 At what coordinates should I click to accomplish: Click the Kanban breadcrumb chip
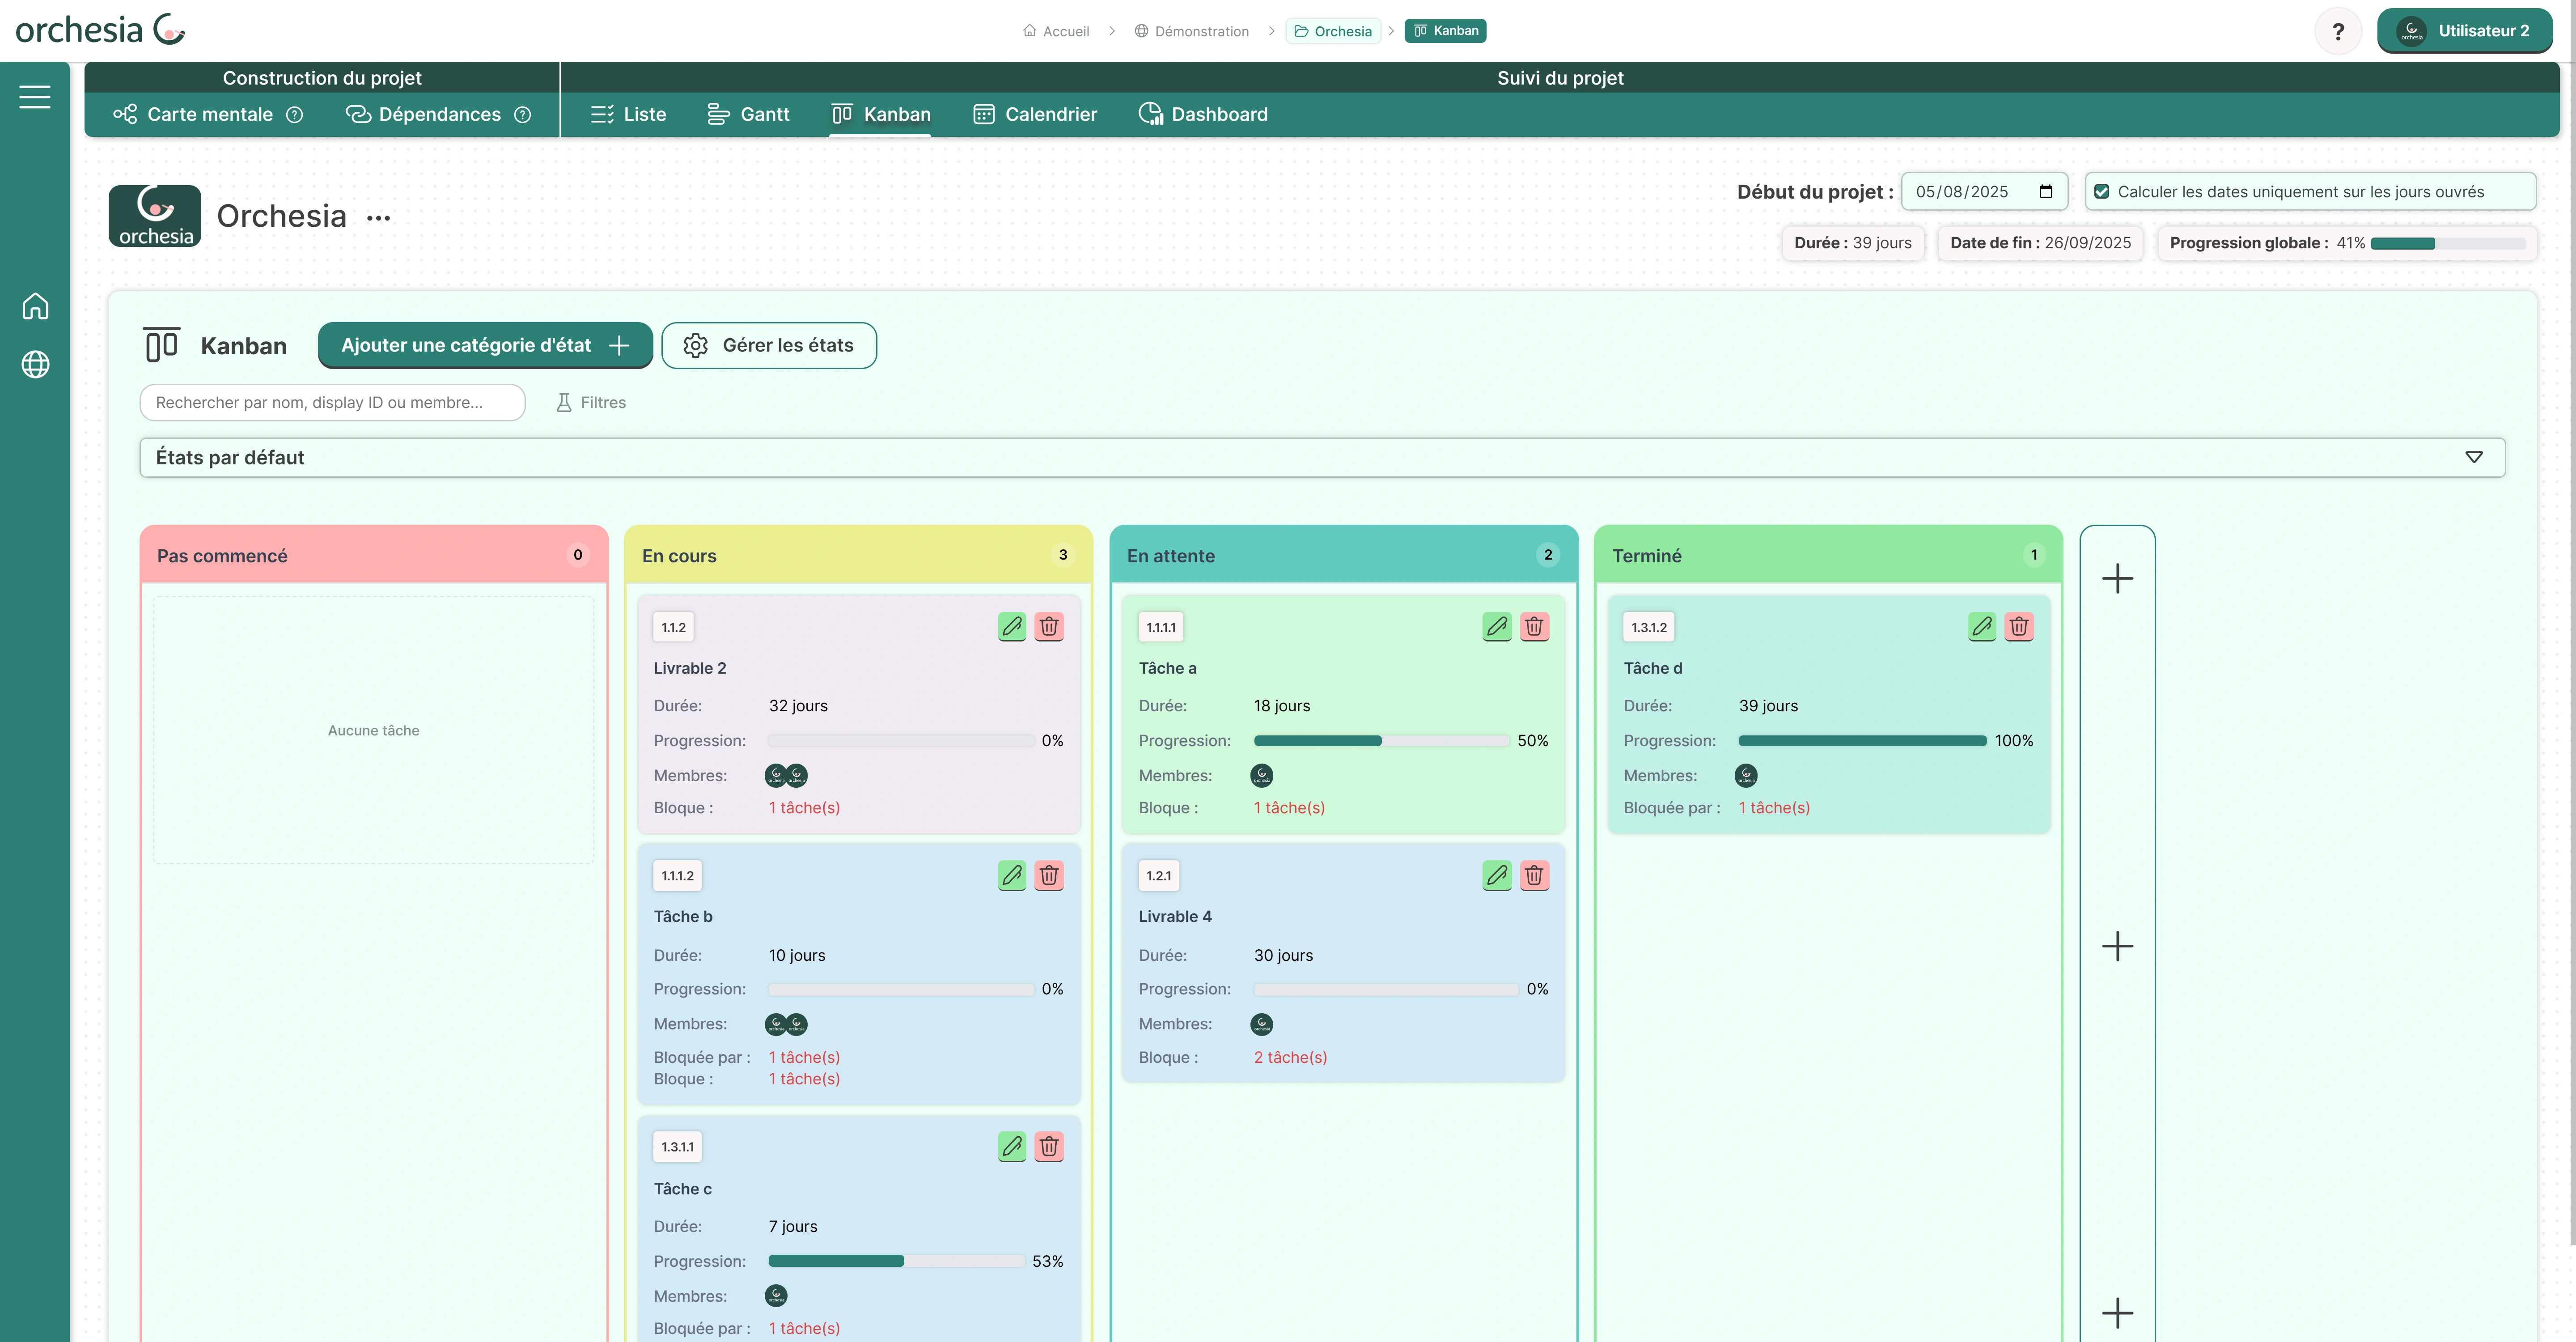click(1445, 31)
